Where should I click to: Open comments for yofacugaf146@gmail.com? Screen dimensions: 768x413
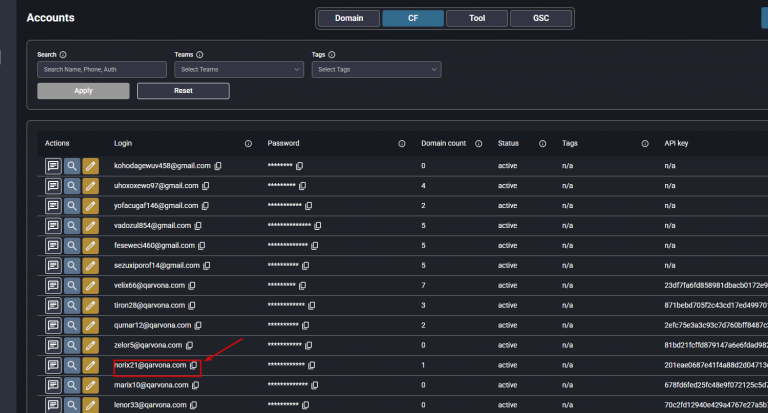click(x=53, y=206)
